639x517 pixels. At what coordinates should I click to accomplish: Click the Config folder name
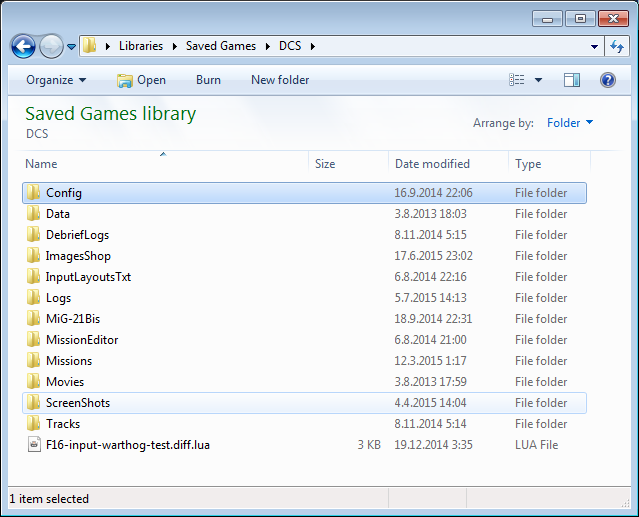coord(64,193)
